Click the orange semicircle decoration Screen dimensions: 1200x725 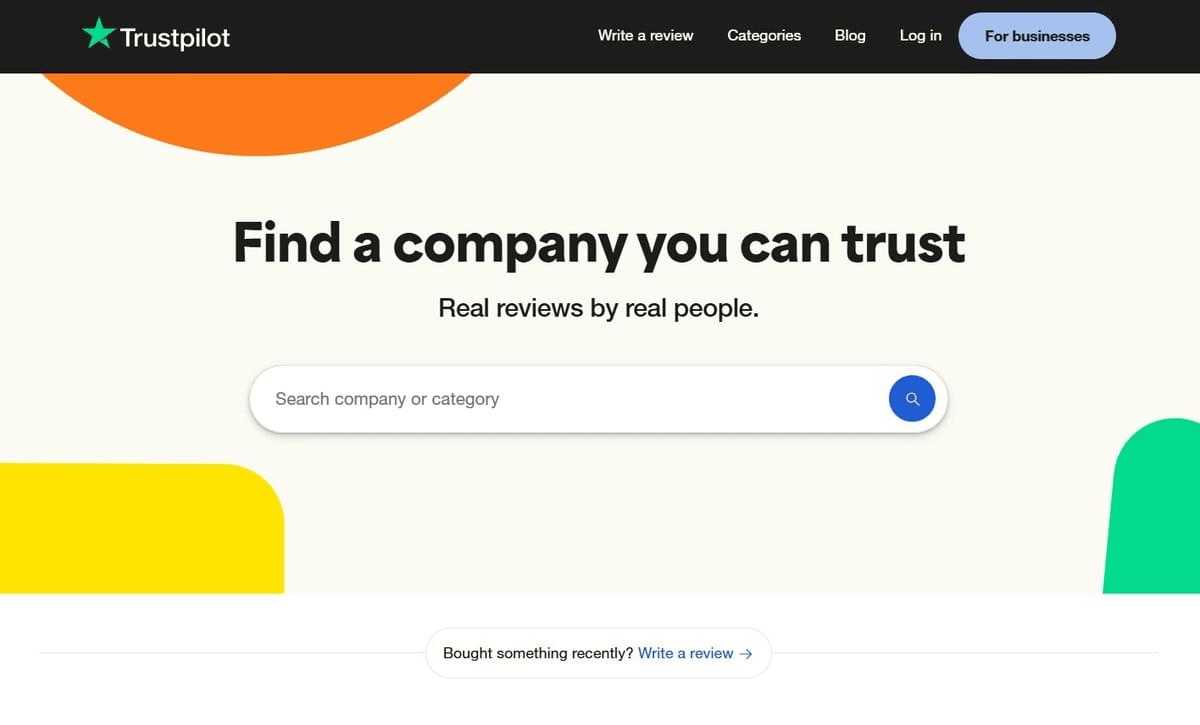tap(260, 110)
